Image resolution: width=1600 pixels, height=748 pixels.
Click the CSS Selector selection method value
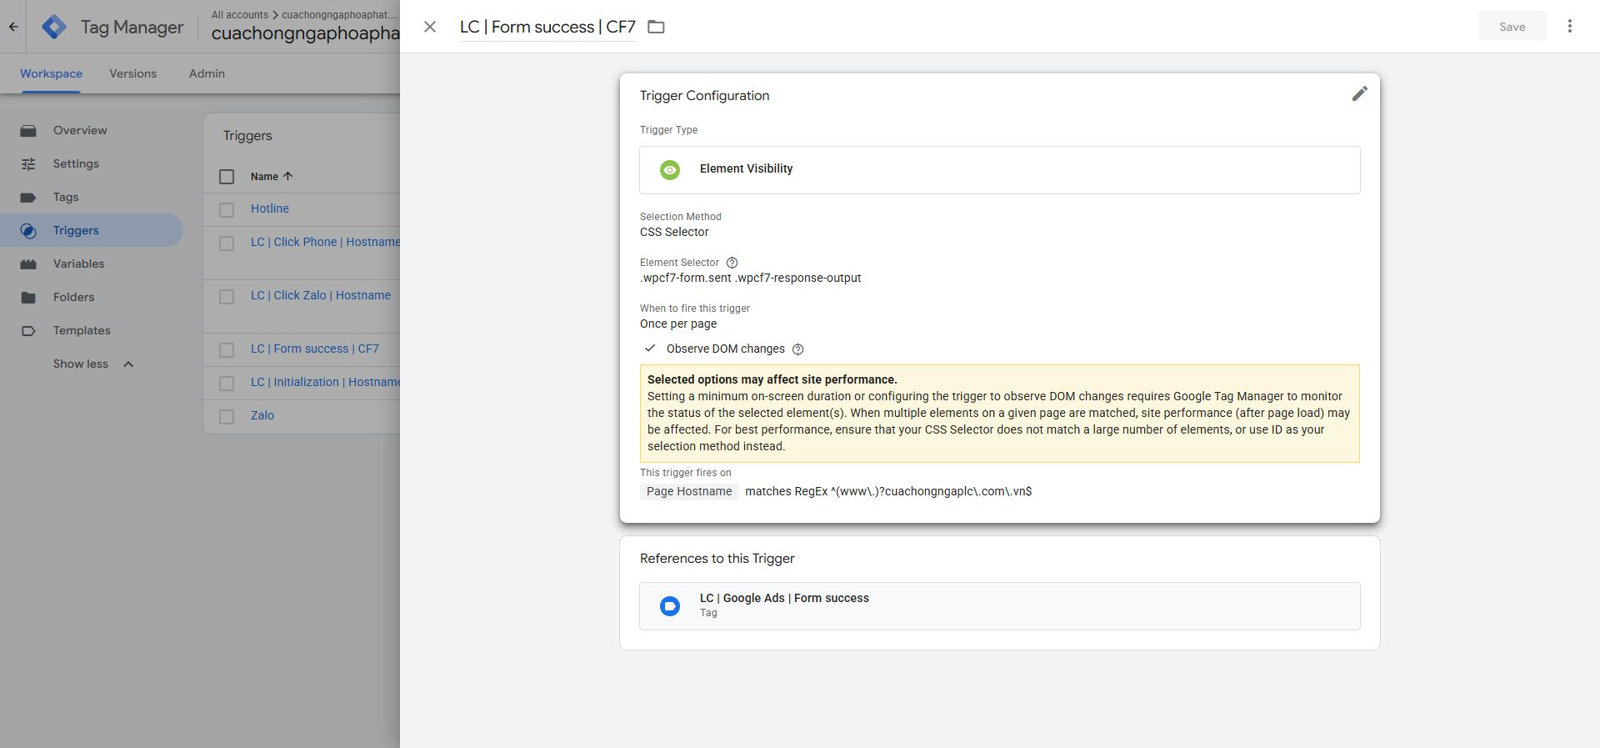(674, 232)
